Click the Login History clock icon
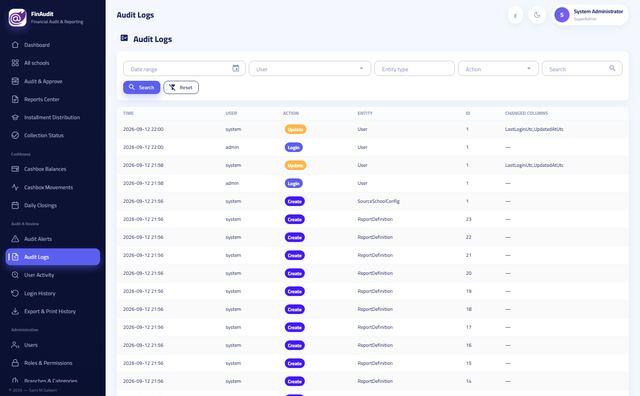 pos(15,293)
